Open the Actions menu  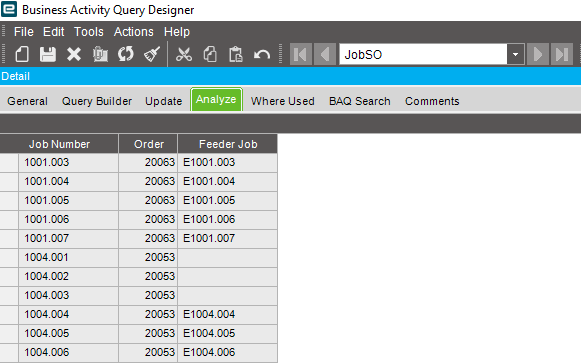(x=134, y=32)
